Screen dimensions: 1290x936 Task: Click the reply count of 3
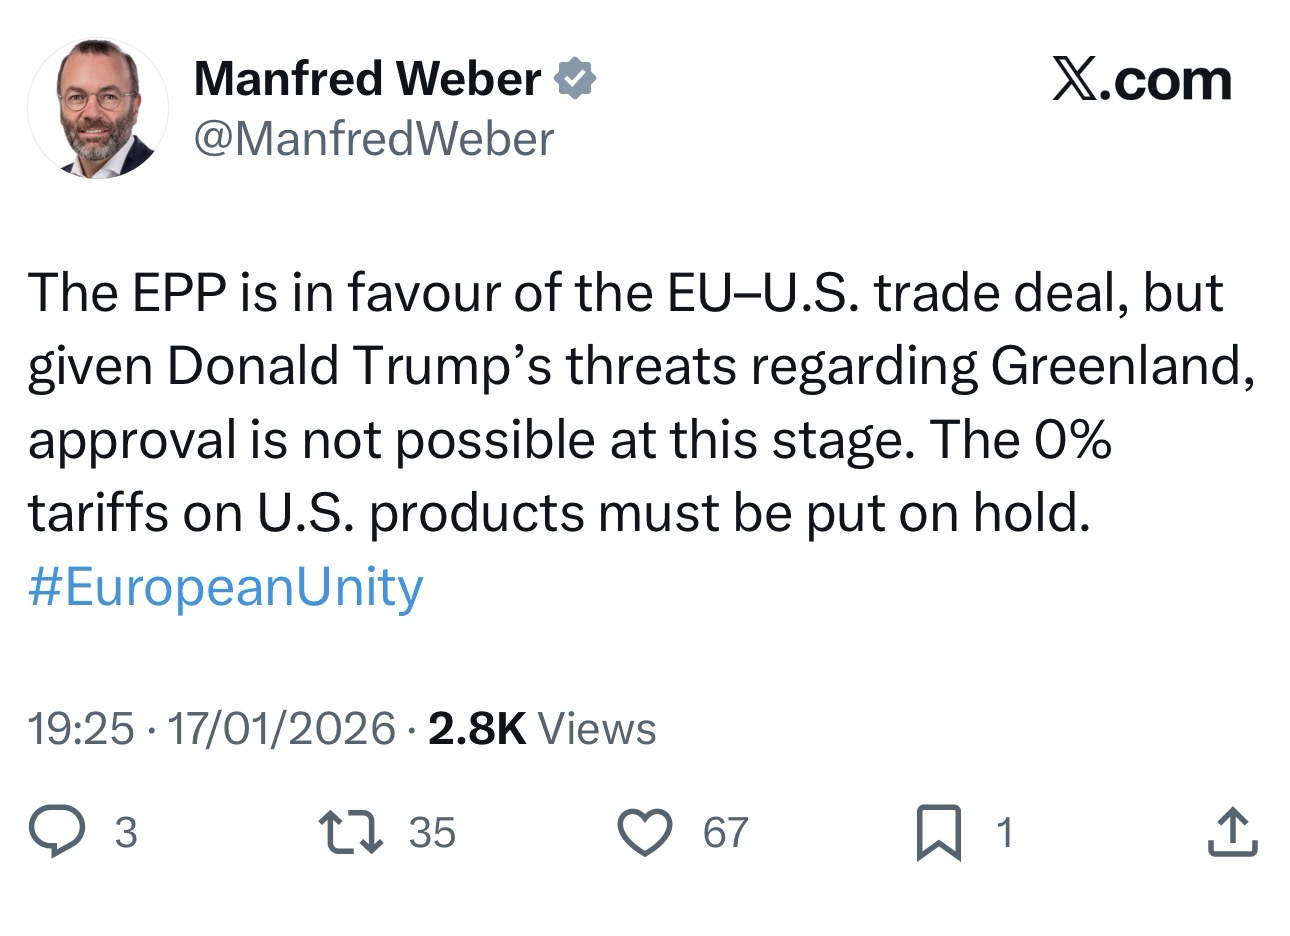click(x=125, y=833)
